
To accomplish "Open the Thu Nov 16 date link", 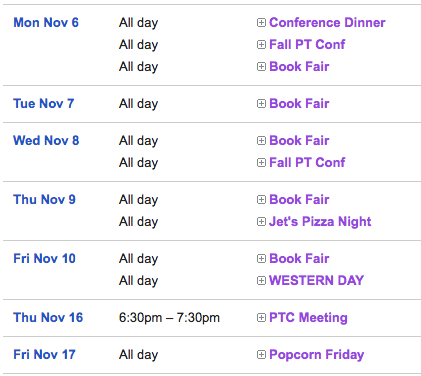I will (48, 318).
